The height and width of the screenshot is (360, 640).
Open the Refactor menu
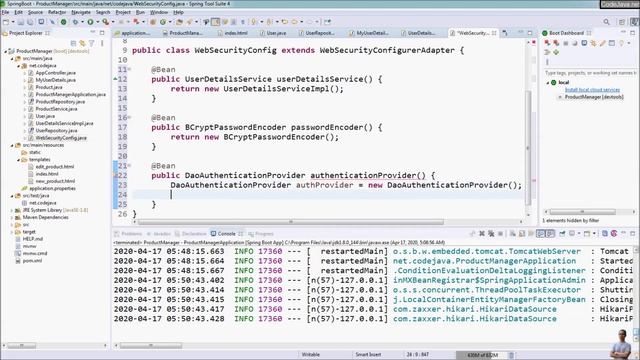[x=57, y=12]
